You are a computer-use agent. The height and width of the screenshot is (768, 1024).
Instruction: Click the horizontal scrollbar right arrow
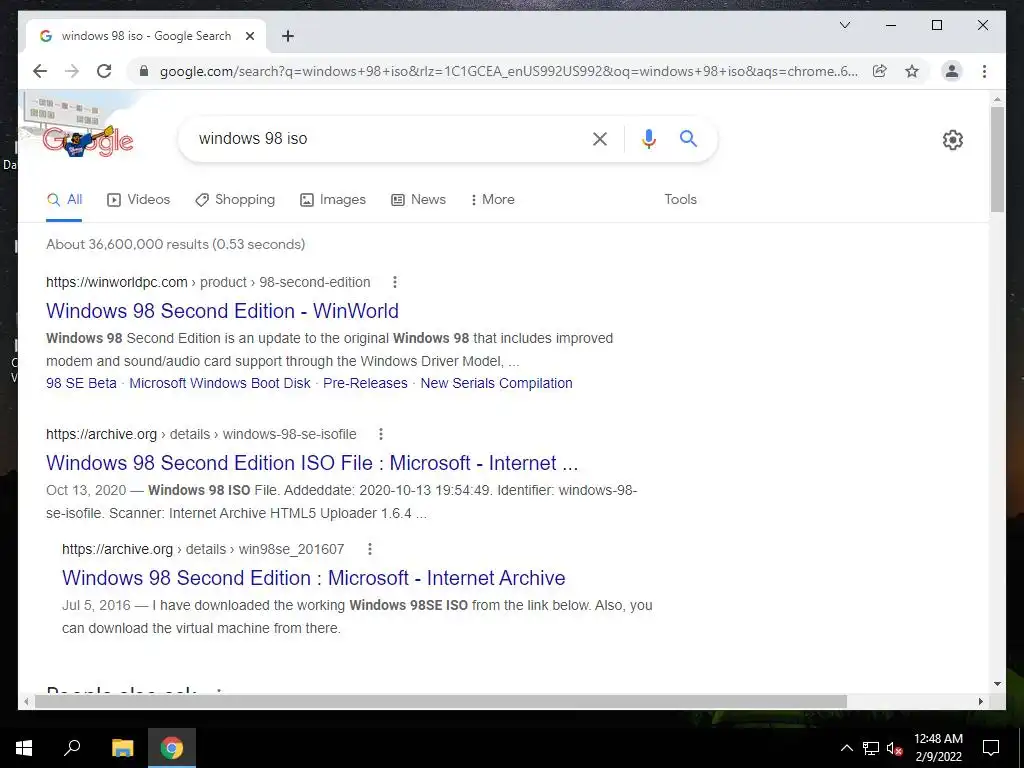coord(980,701)
